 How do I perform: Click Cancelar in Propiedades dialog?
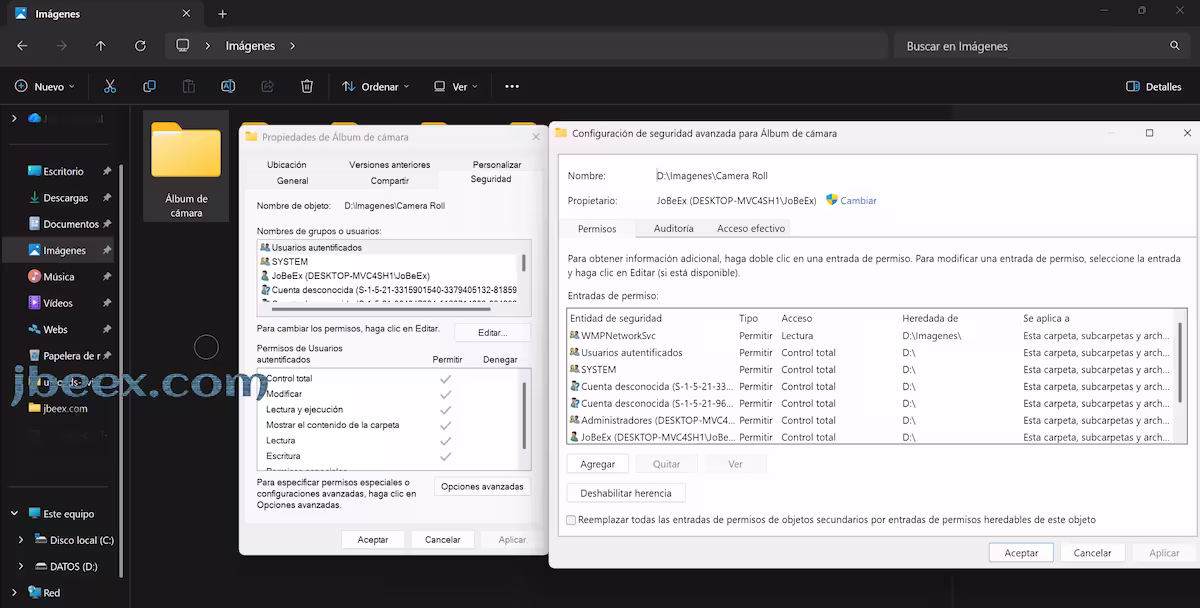click(442, 539)
